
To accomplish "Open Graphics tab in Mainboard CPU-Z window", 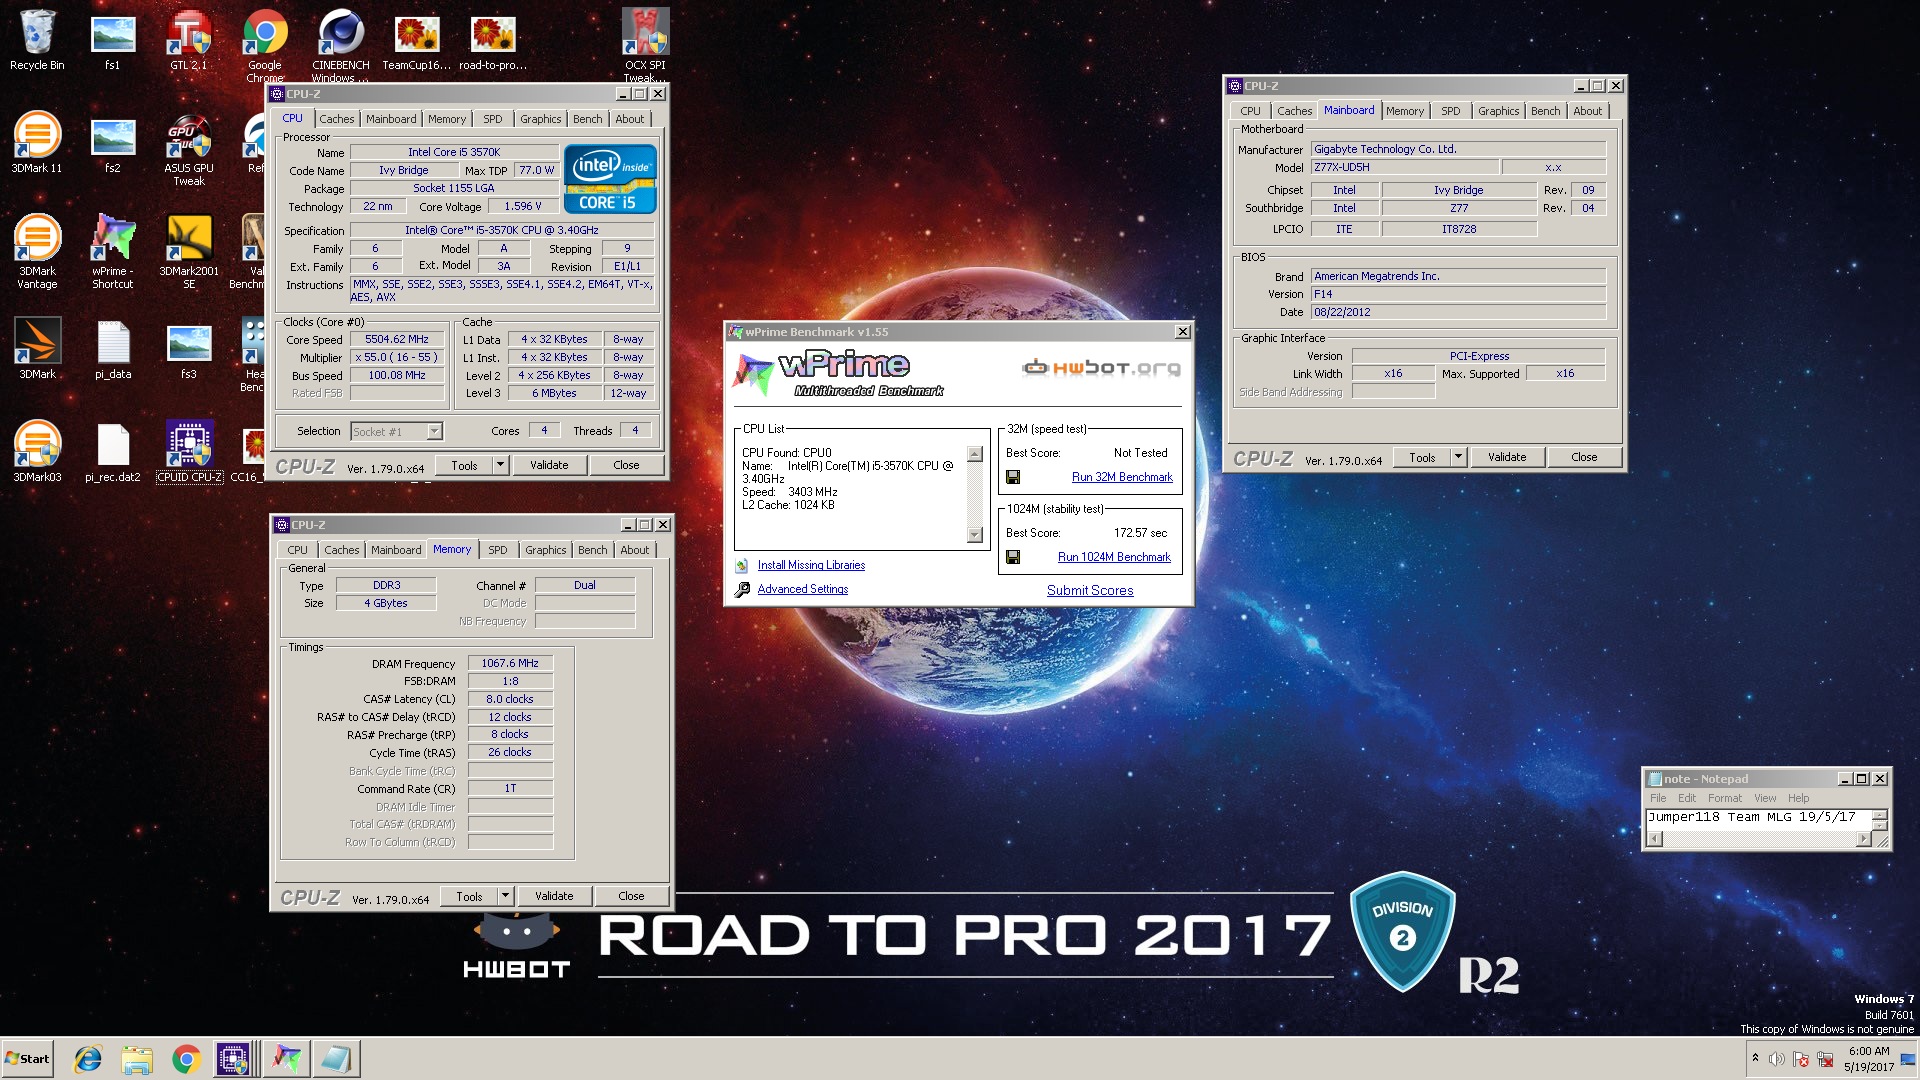I will click(1498, 111).
